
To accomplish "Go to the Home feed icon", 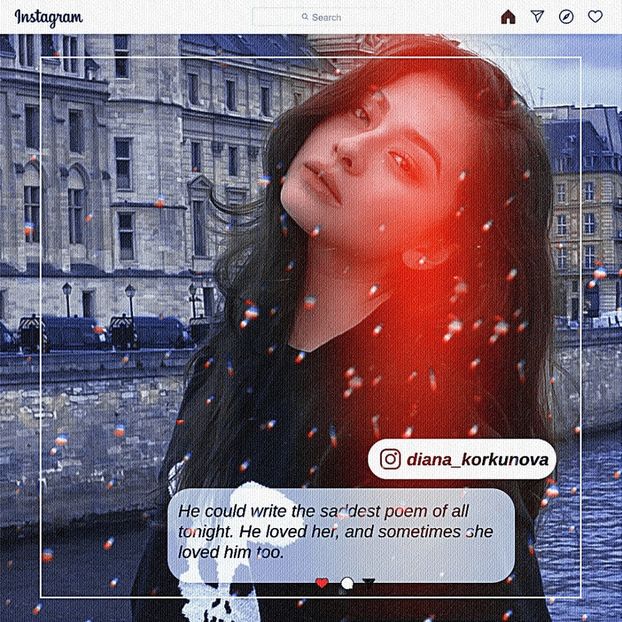I will [508, 17].
